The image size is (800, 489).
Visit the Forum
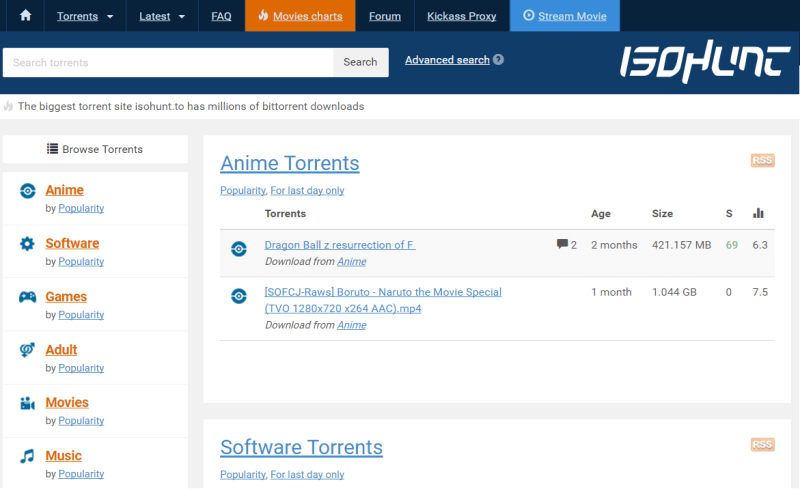[x=385, y=16]
